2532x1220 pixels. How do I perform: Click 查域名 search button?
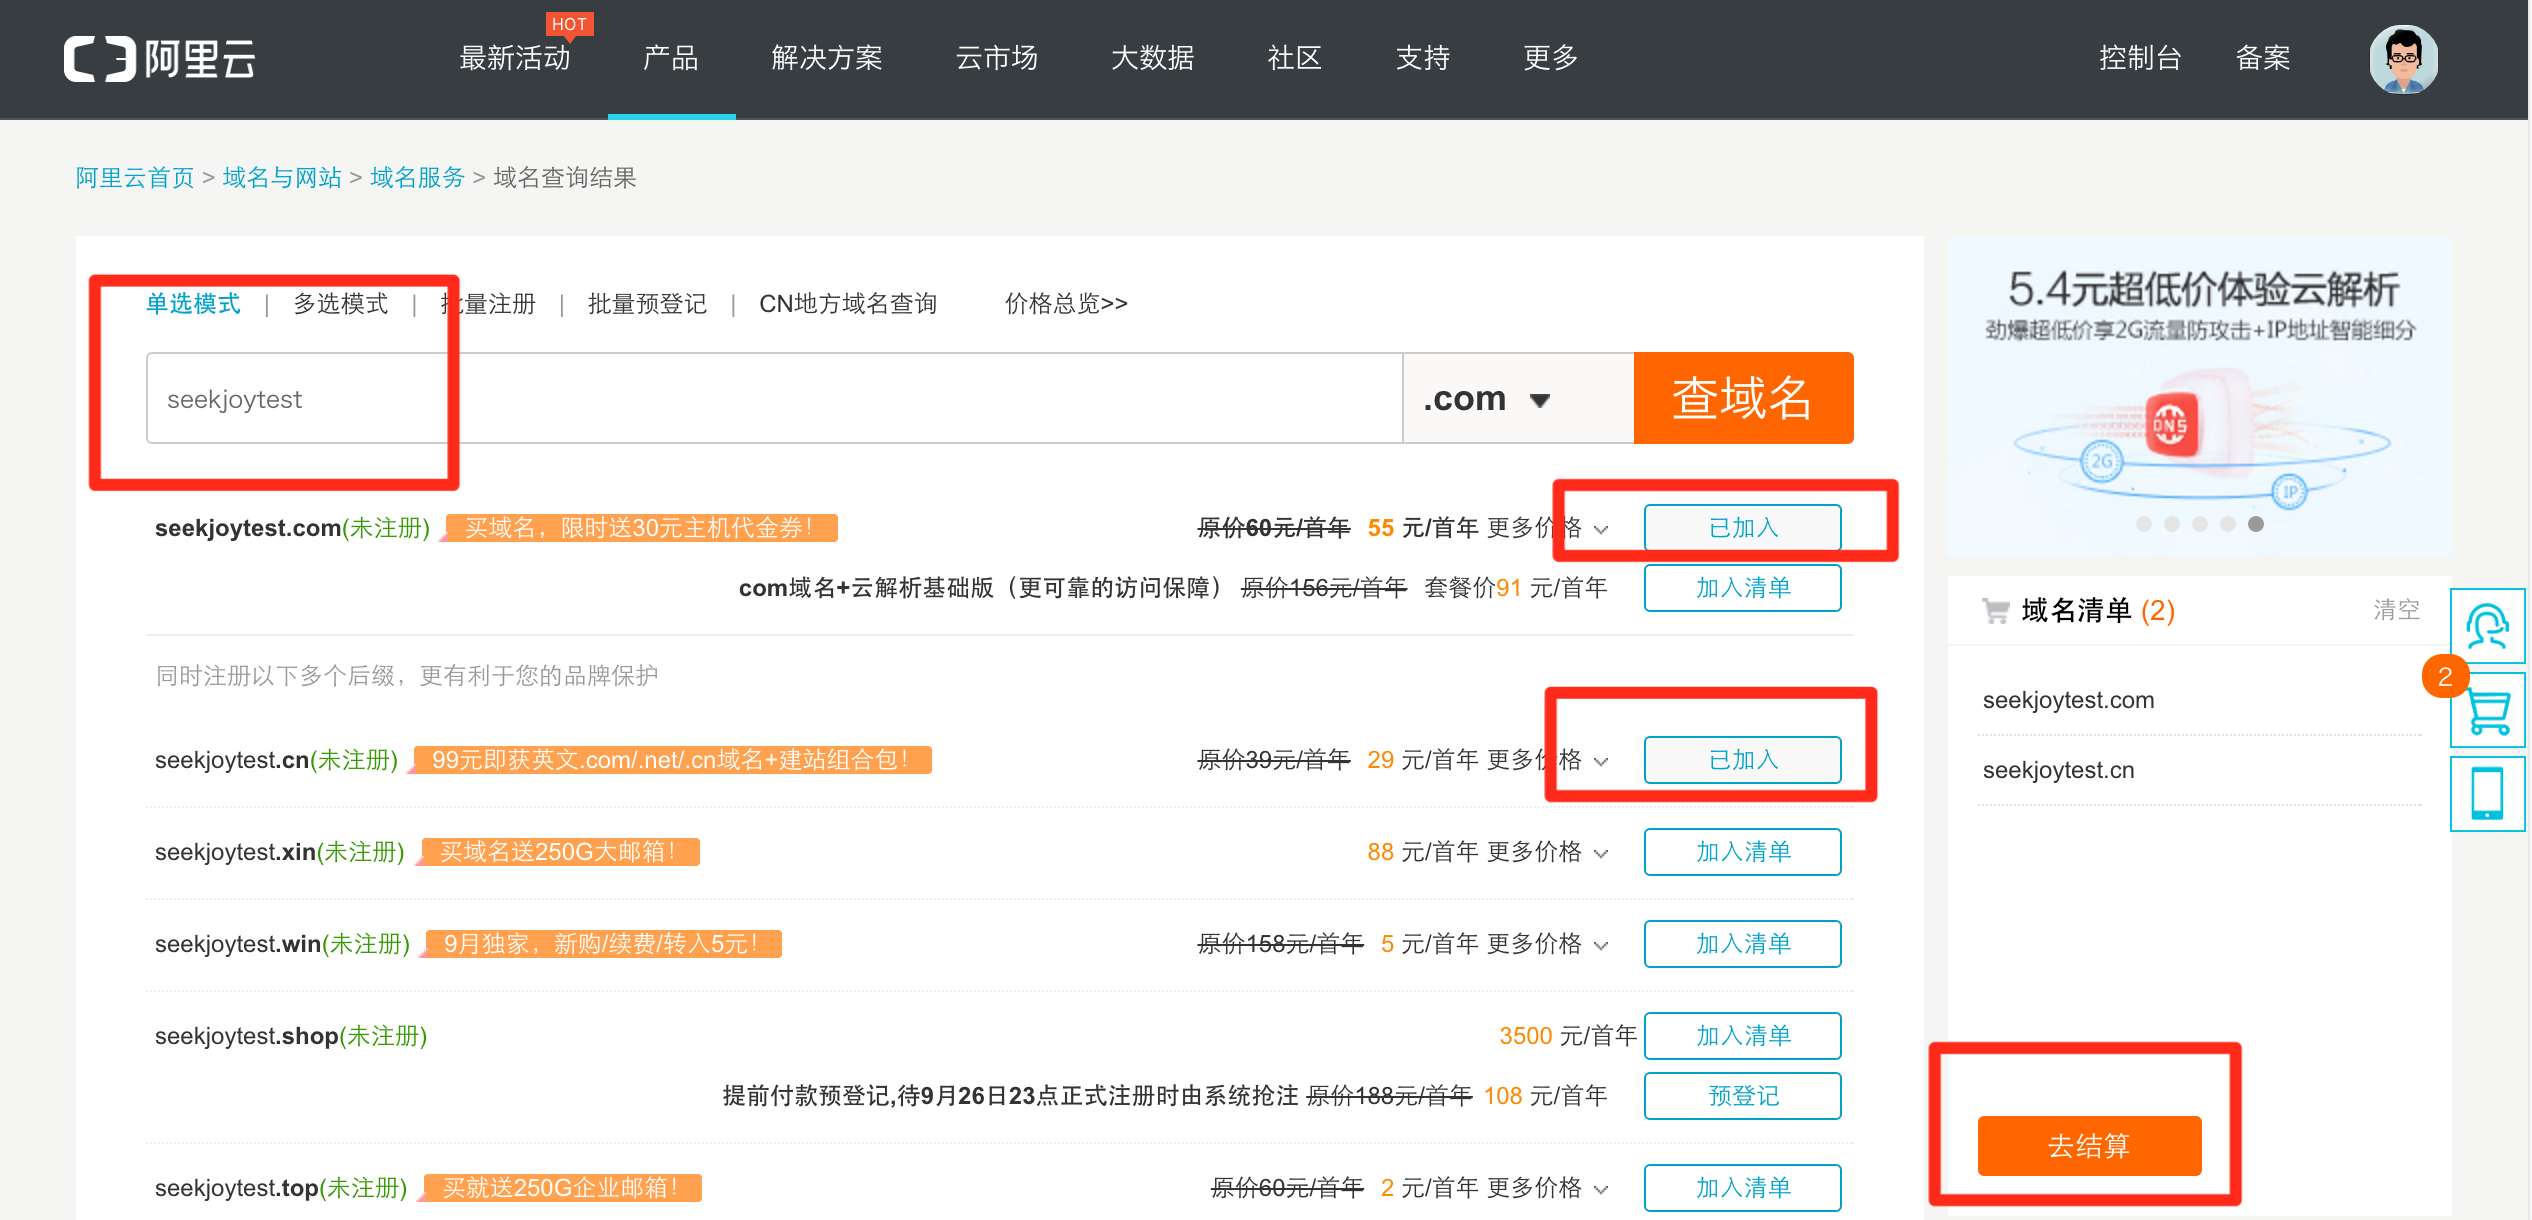point(1743,398)
